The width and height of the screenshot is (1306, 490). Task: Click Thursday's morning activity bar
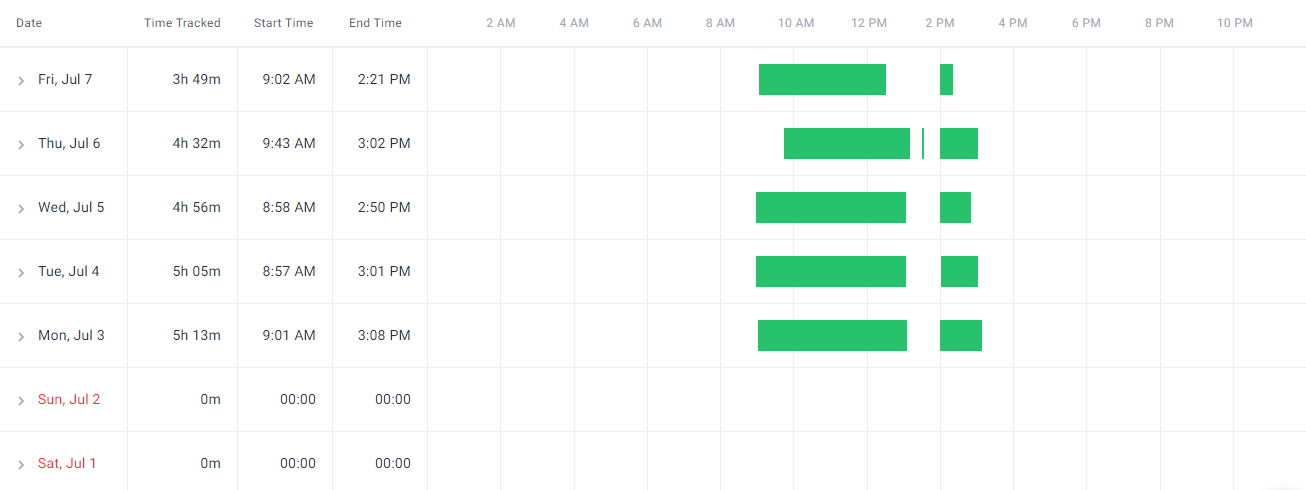(x=847, y=143)
